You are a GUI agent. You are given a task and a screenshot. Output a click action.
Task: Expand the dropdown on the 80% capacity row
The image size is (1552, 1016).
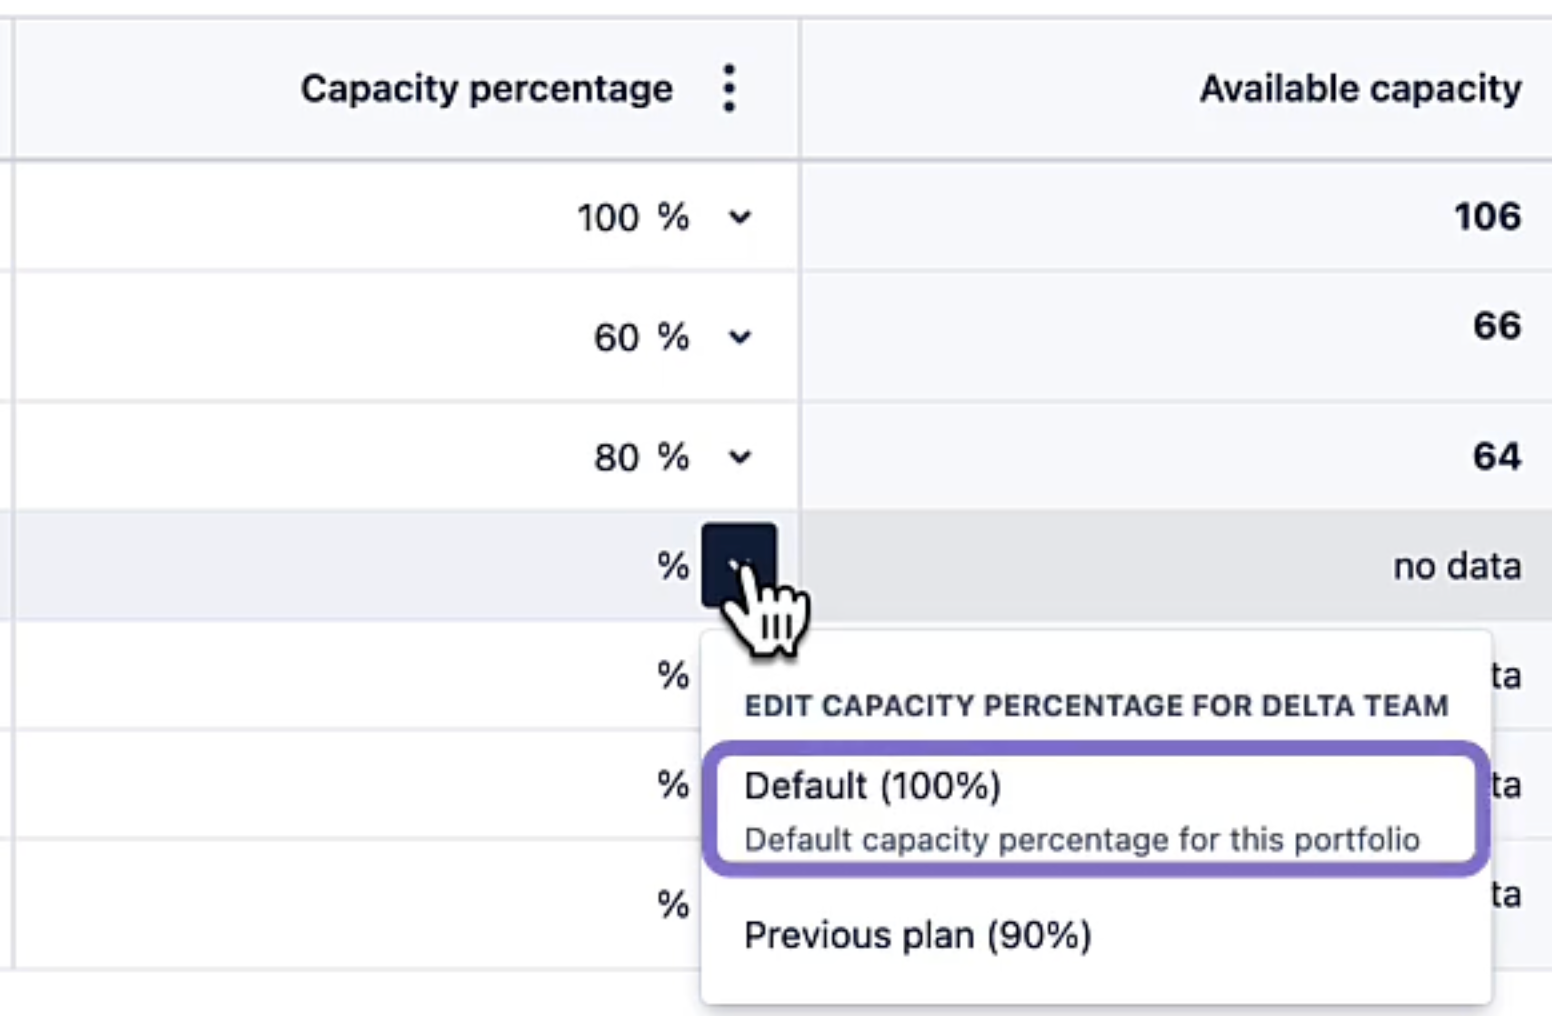point(739,458)
